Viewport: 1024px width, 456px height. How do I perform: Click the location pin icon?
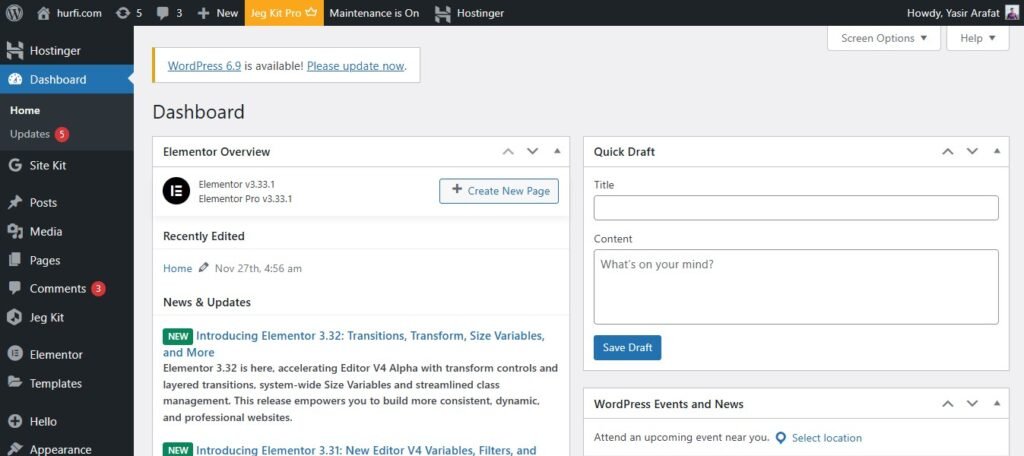click(781, 438)
